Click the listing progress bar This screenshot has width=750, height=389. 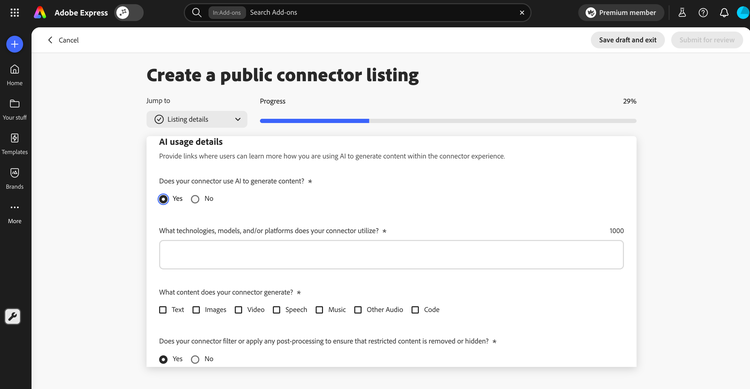pyautogui.click(x=448, y=121)
